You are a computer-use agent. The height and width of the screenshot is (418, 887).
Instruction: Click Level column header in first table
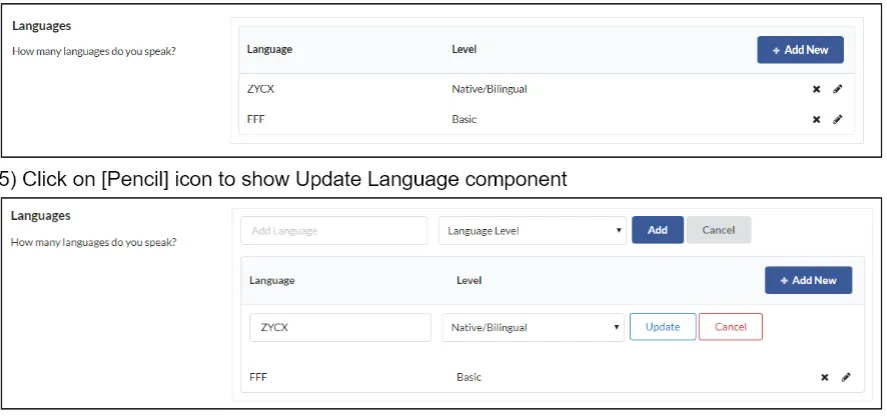(x=464, y=49)
